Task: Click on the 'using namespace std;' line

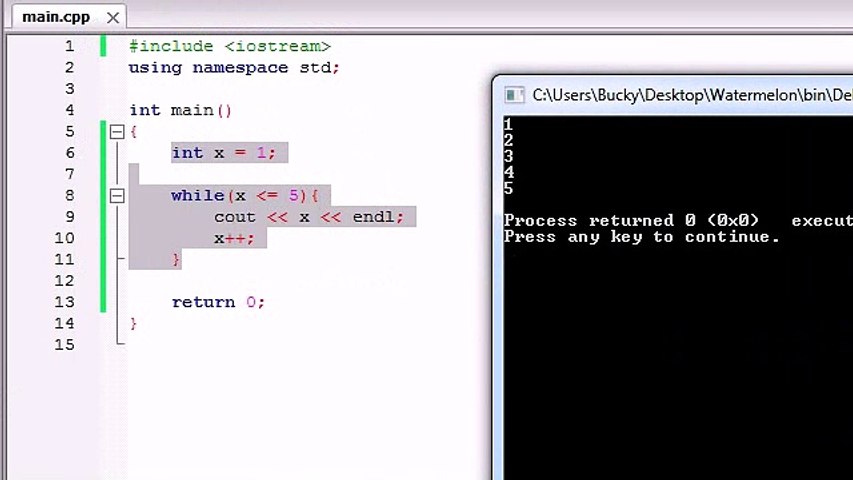Action: click(x=234, y=67)
